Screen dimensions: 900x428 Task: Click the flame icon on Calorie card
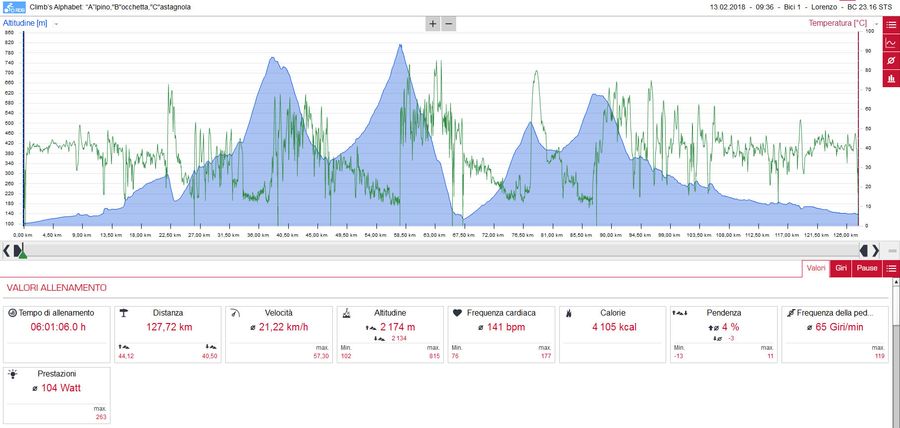(568, 313)
